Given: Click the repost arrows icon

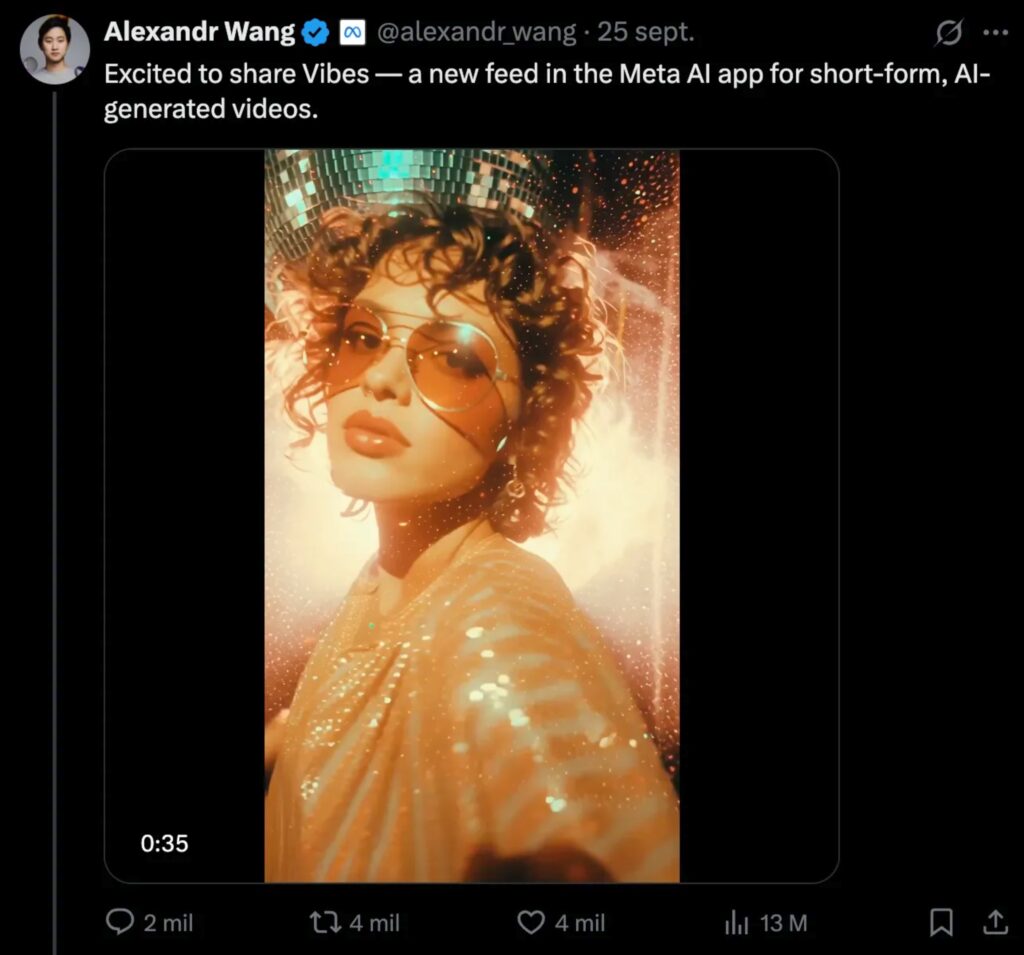Looking at the screenshot, I should click(x=325, y=922).
